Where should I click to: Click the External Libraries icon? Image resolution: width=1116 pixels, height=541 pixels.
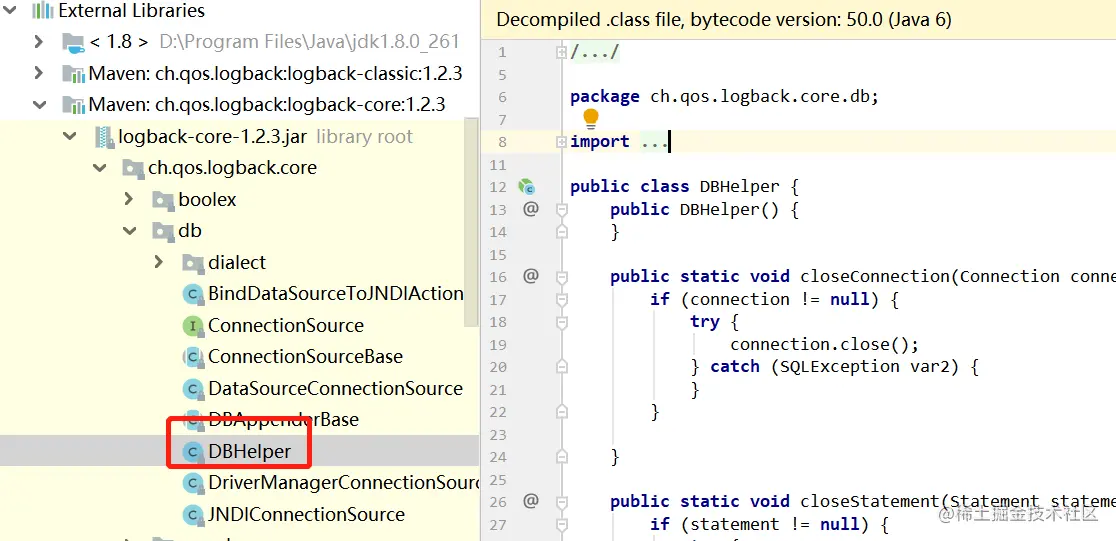point(43,11)
